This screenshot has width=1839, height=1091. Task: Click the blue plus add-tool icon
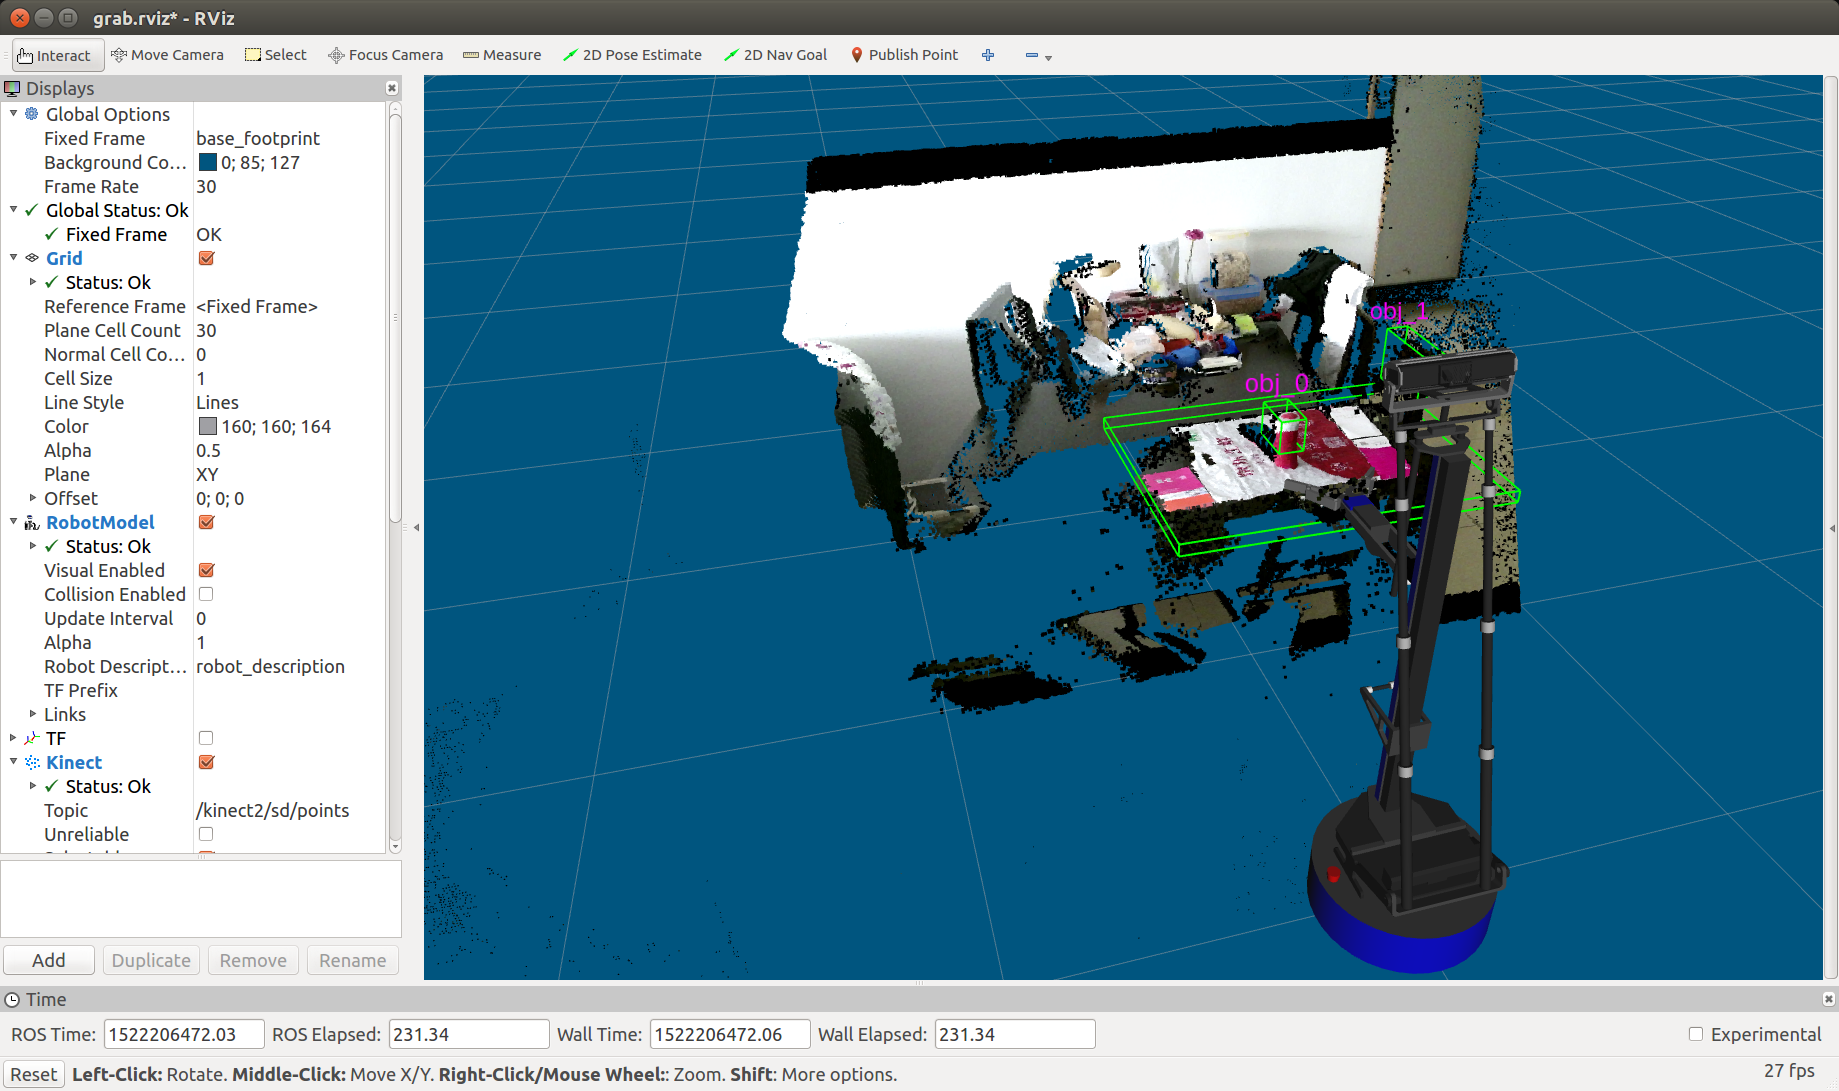[x=988, y=55]
